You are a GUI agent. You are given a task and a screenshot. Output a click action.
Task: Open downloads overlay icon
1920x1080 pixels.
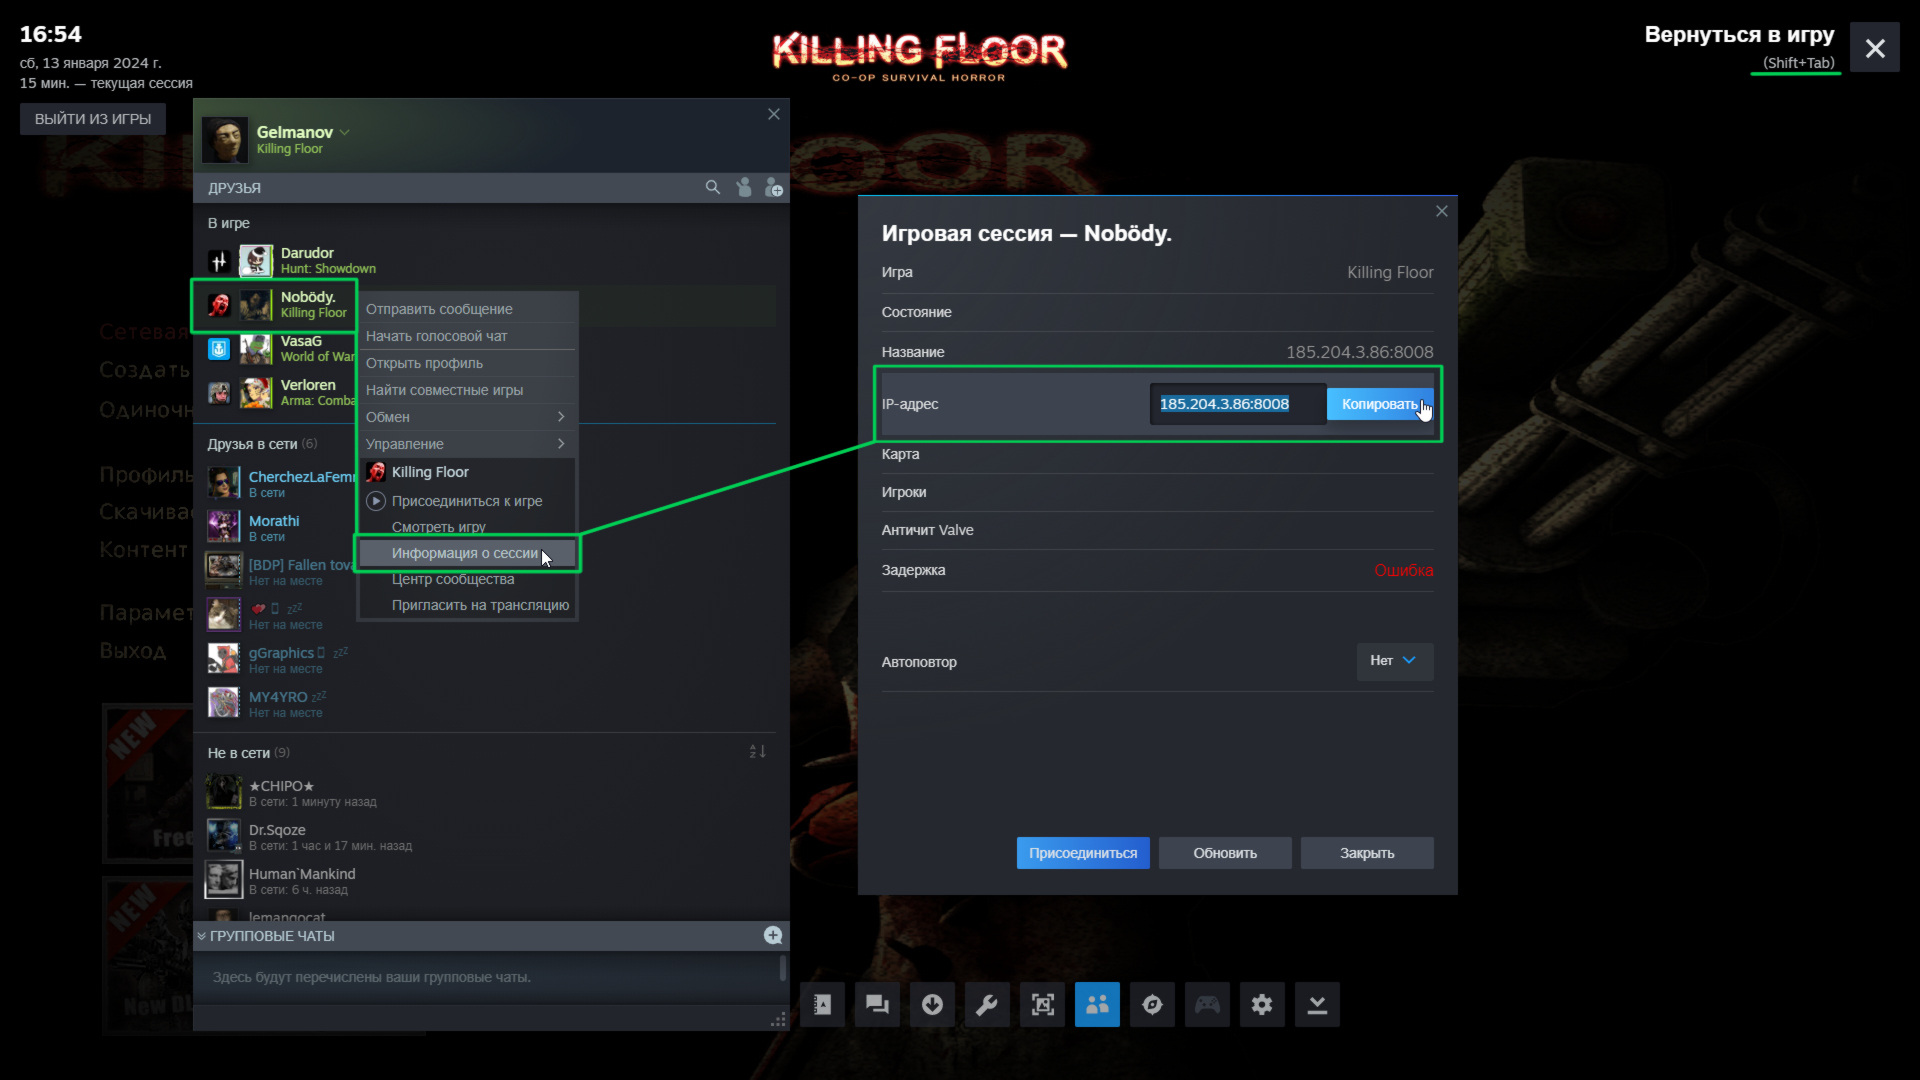[x=932, y=1004]
